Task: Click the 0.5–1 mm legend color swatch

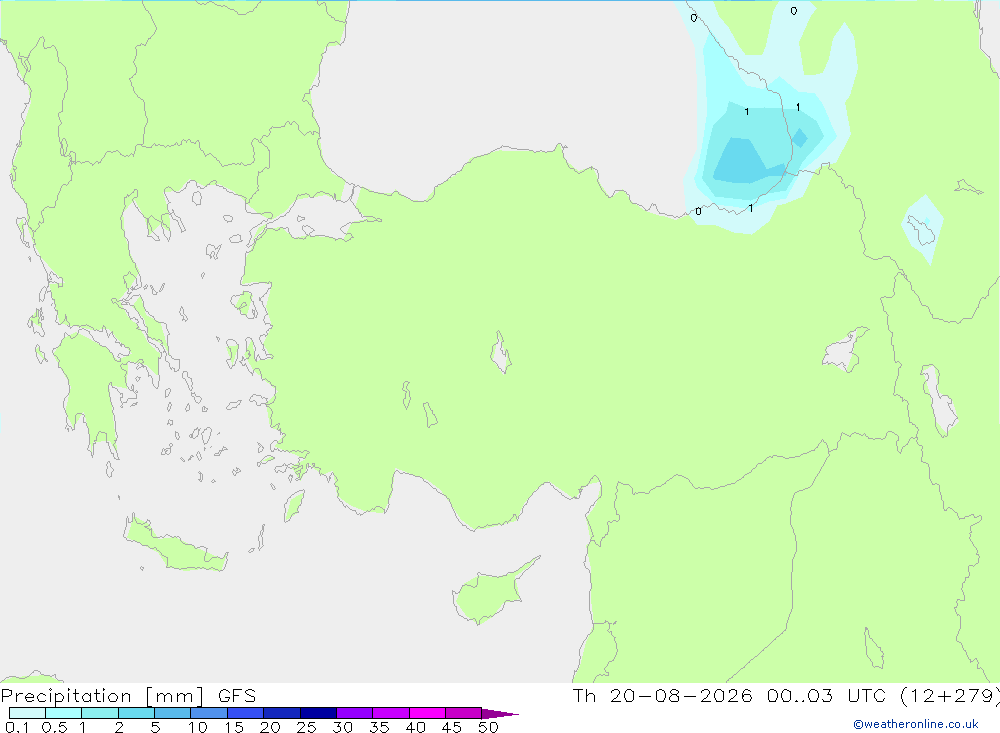Action: (64, 713)
